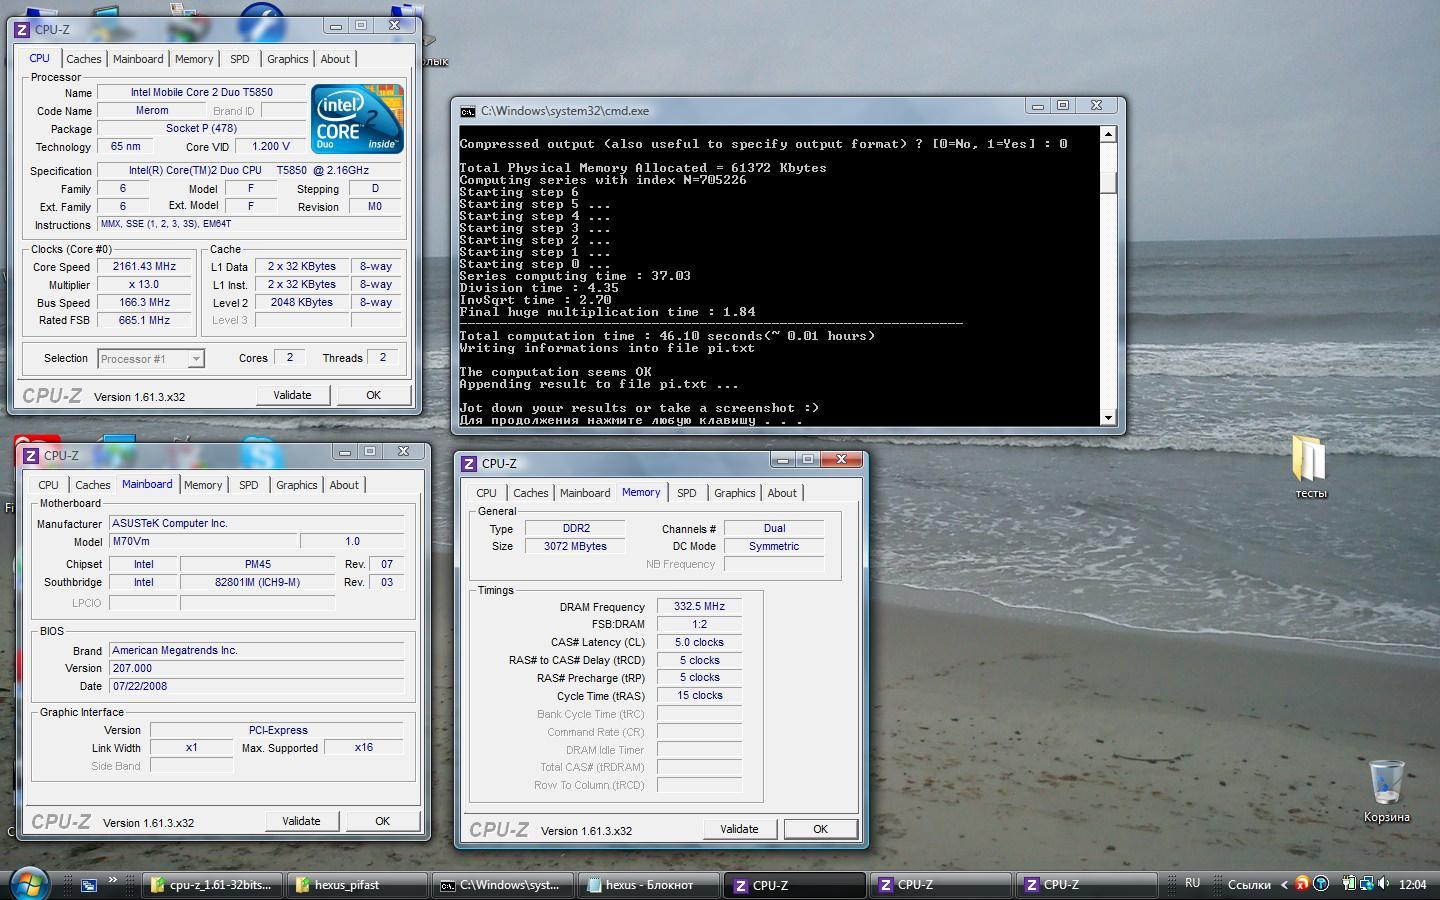Click the CPU-Z title icon in Mainboard window

31,455
